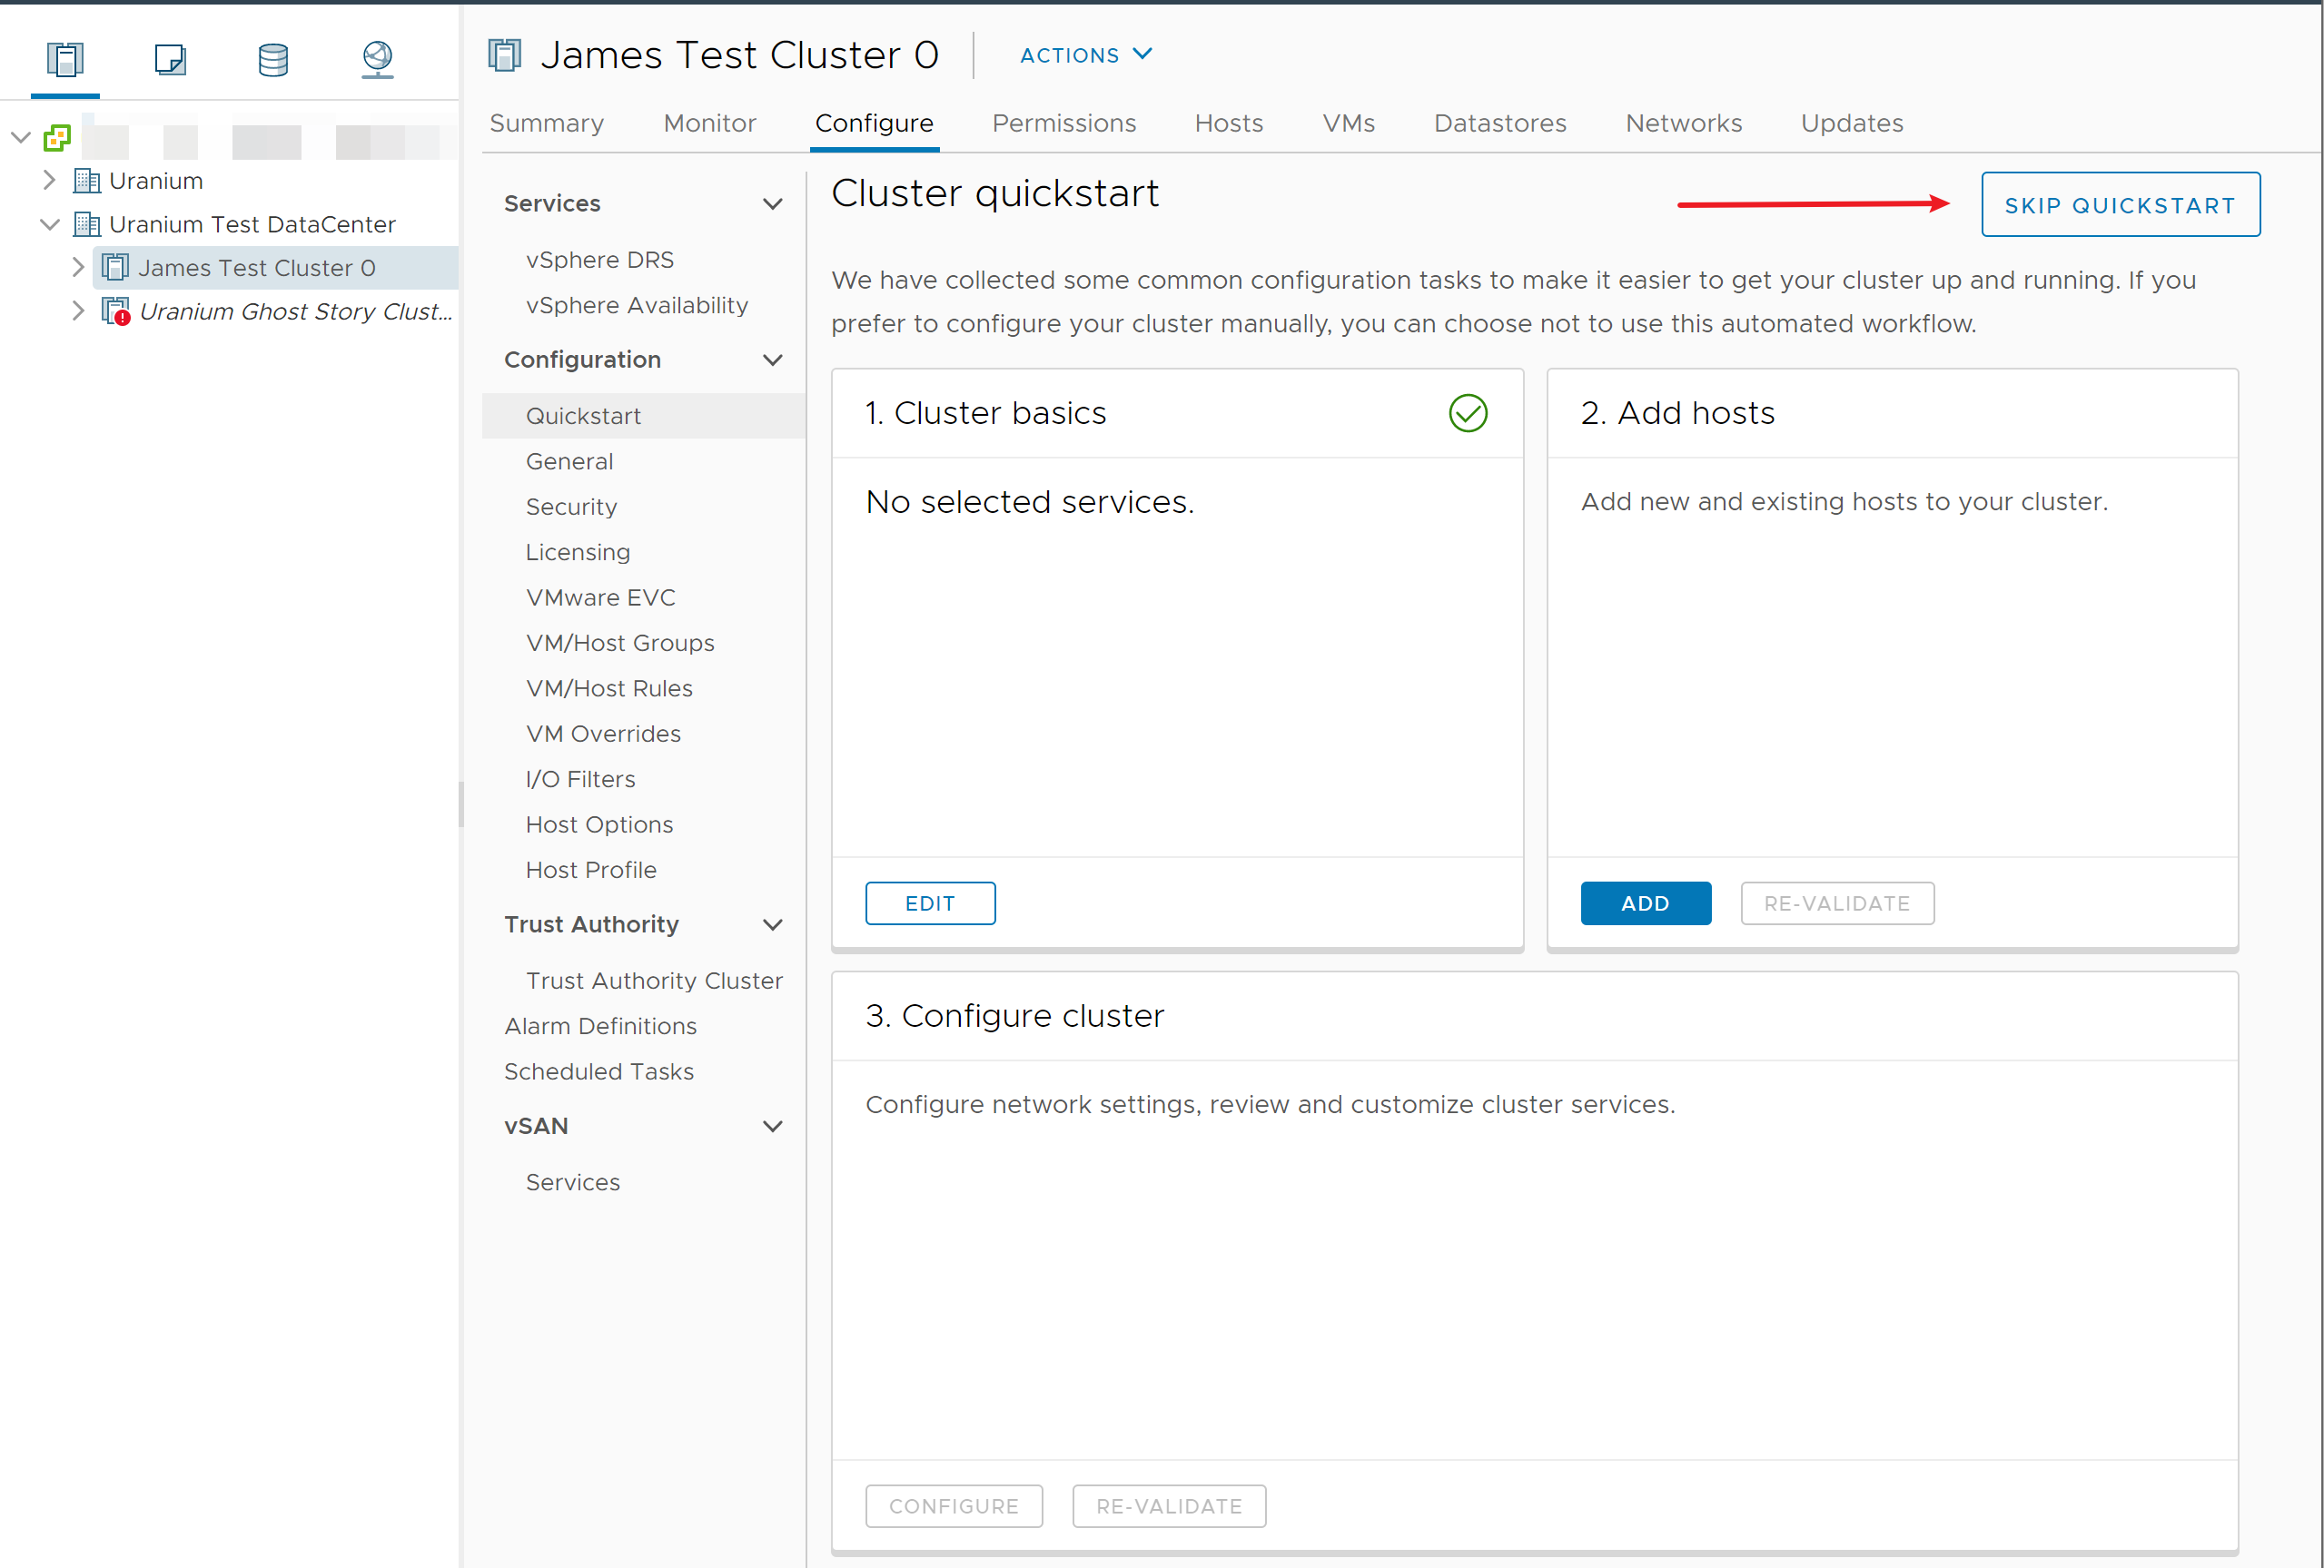Open the Hosts and Clusters inventory icon

tap(65, 59)
